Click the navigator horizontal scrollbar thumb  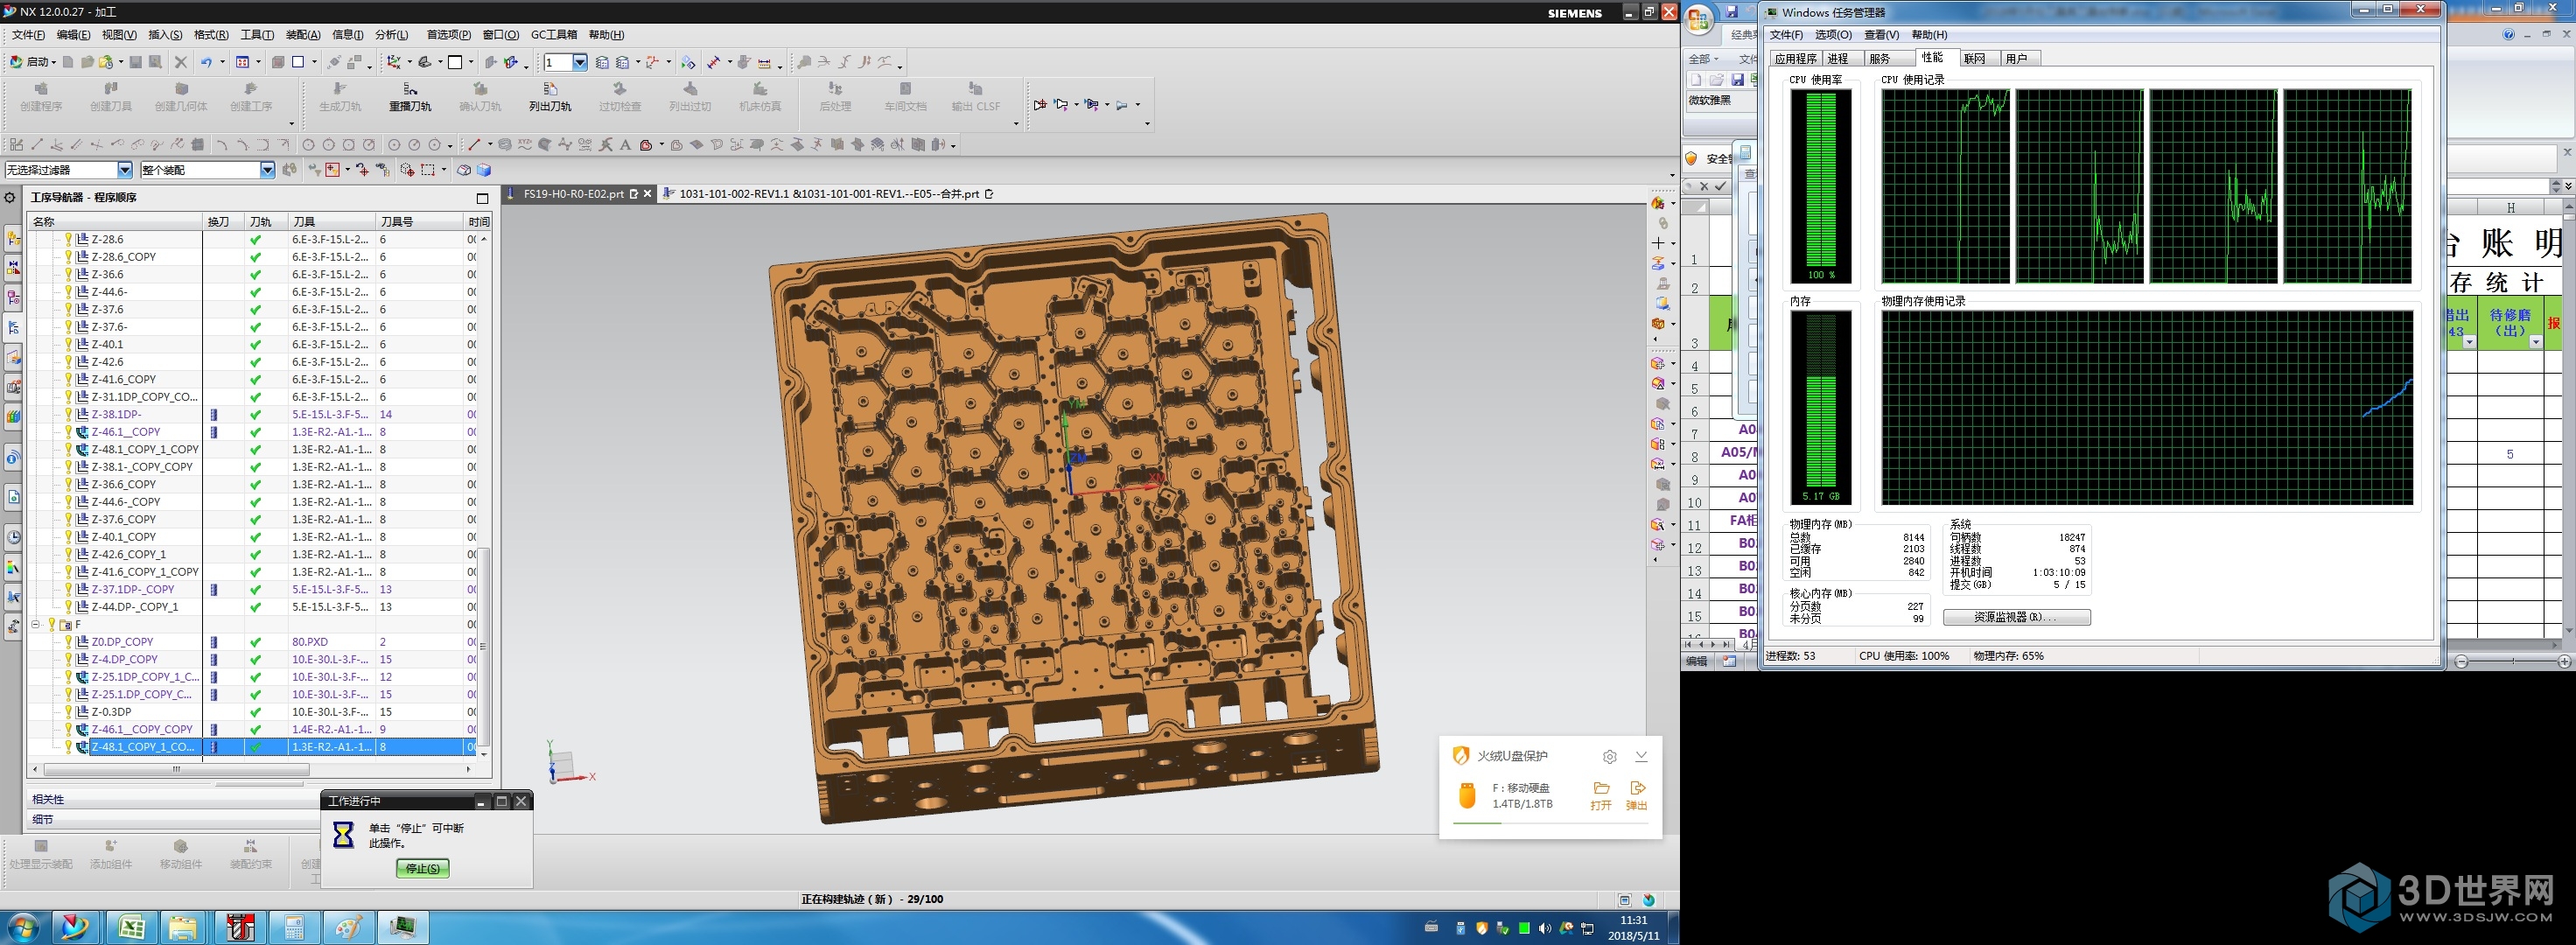[176, 769]
